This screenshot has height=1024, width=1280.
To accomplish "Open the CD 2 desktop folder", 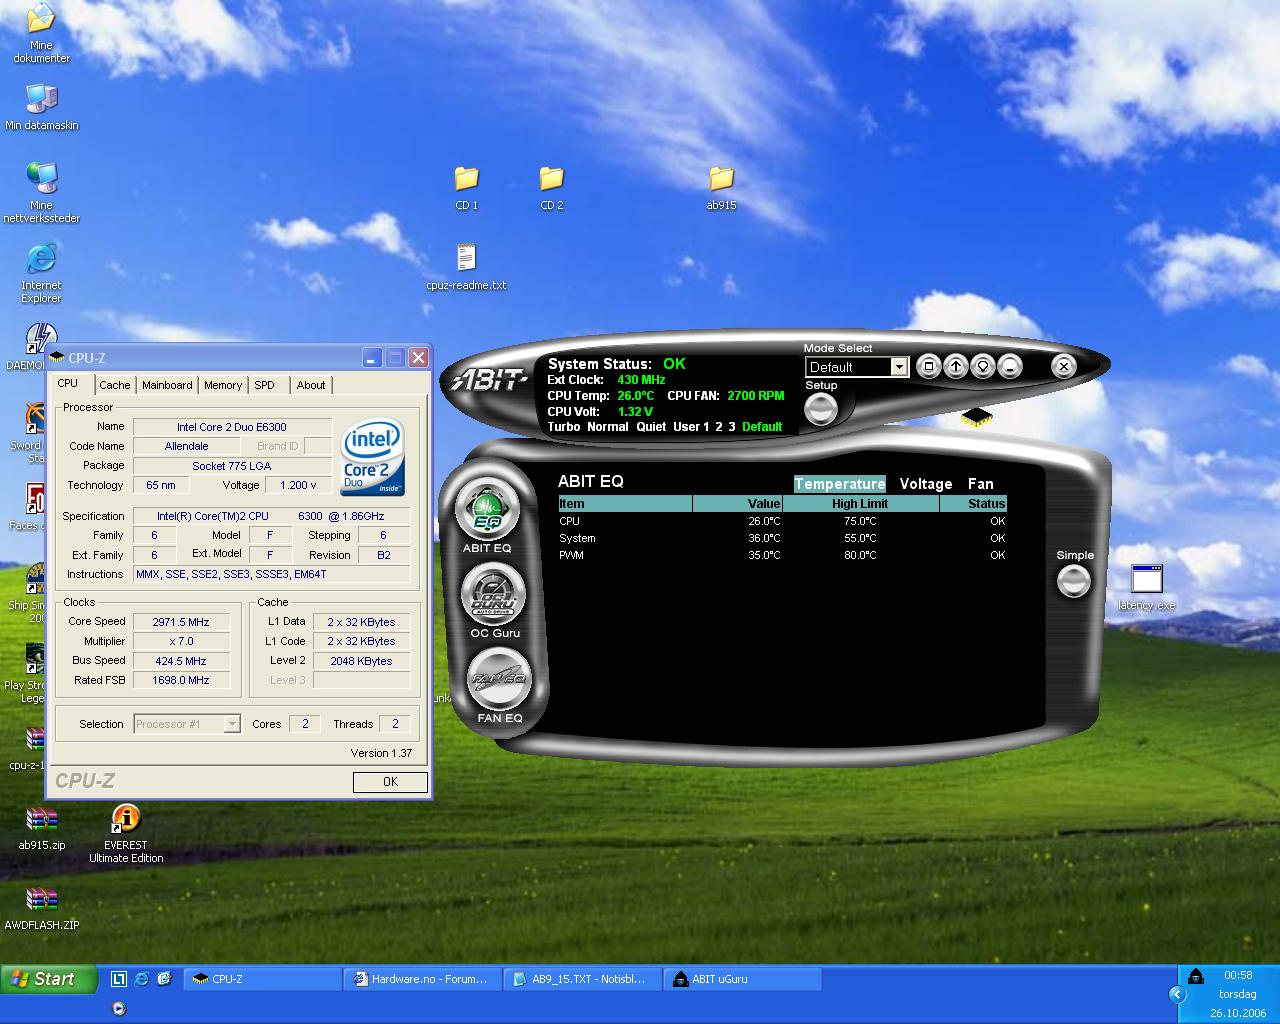I will (x=552, y=188).
